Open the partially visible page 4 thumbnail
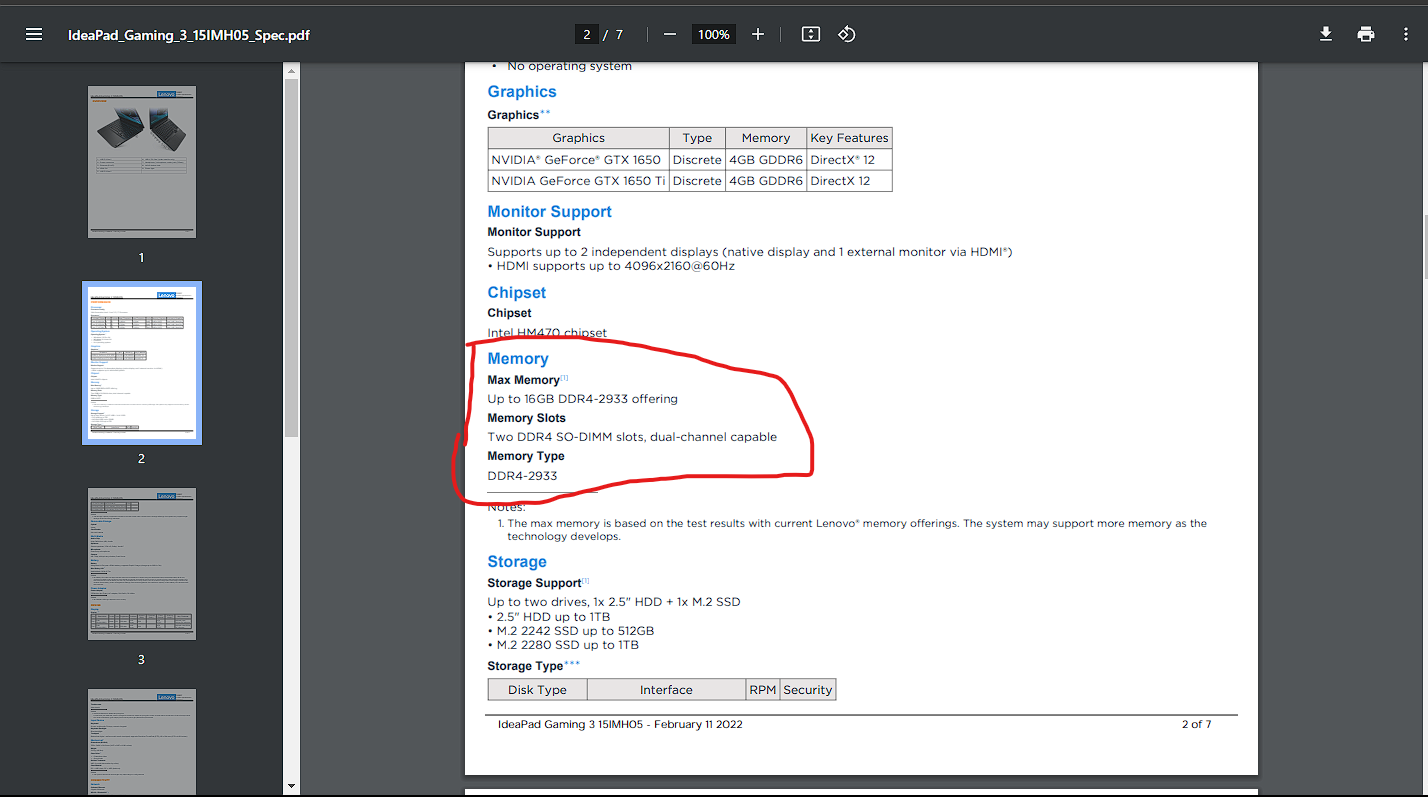The width and height of the screenshot is (1428, 797). pyautogui.click(x=141, y=741)
